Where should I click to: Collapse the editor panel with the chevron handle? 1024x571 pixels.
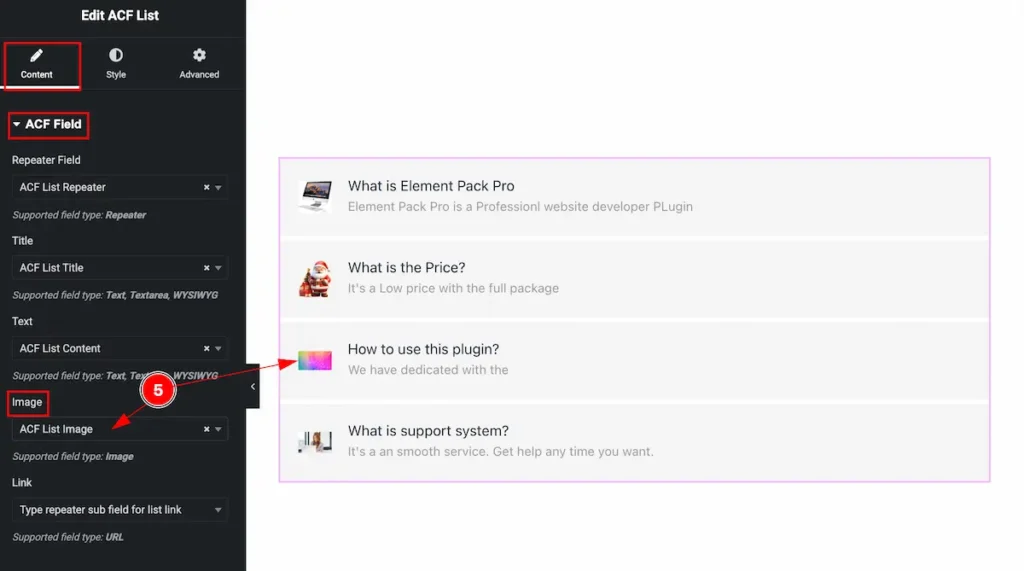(x=253, y=386)
